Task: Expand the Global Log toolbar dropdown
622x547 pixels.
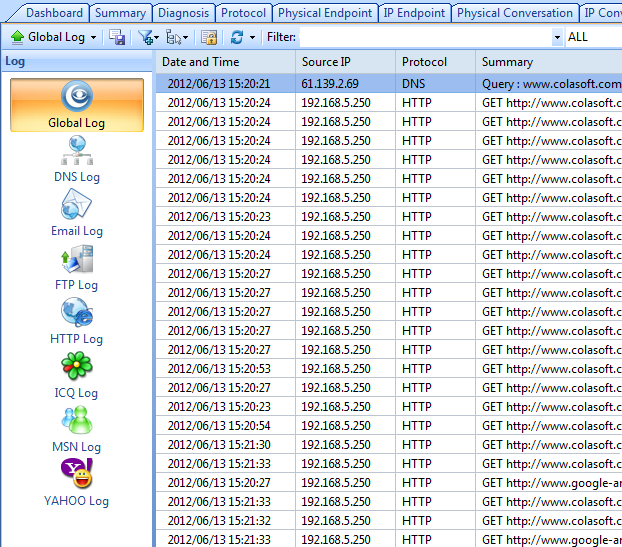Action: coord(94,37)
